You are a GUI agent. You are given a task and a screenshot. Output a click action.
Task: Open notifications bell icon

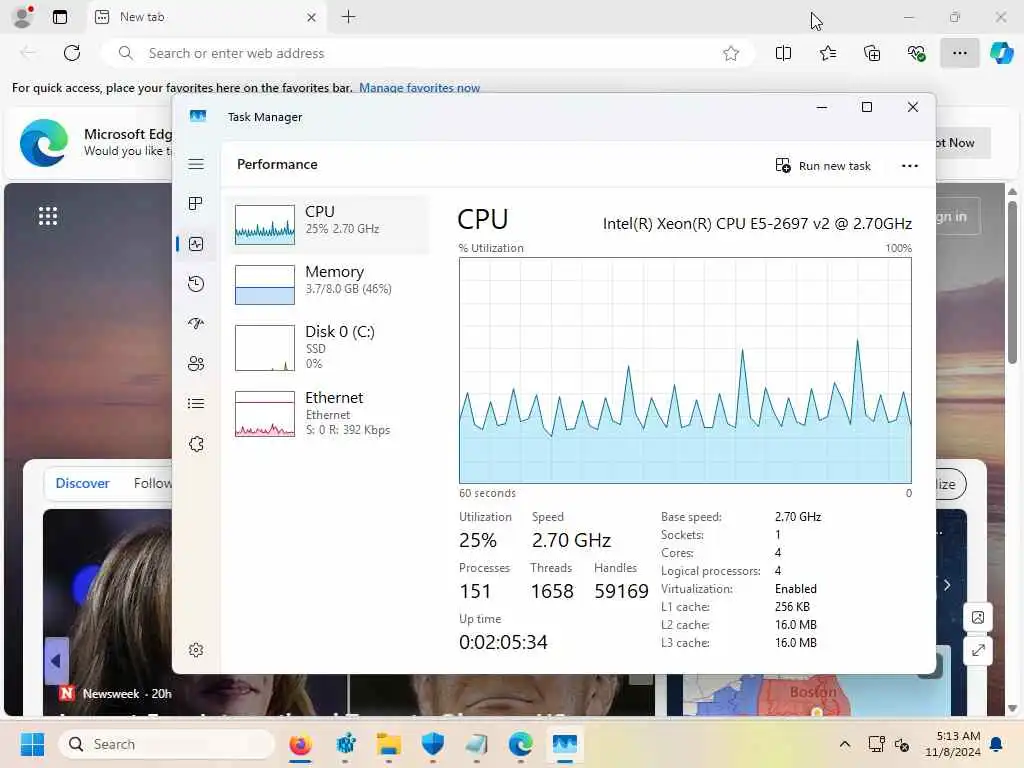[997, 744]
